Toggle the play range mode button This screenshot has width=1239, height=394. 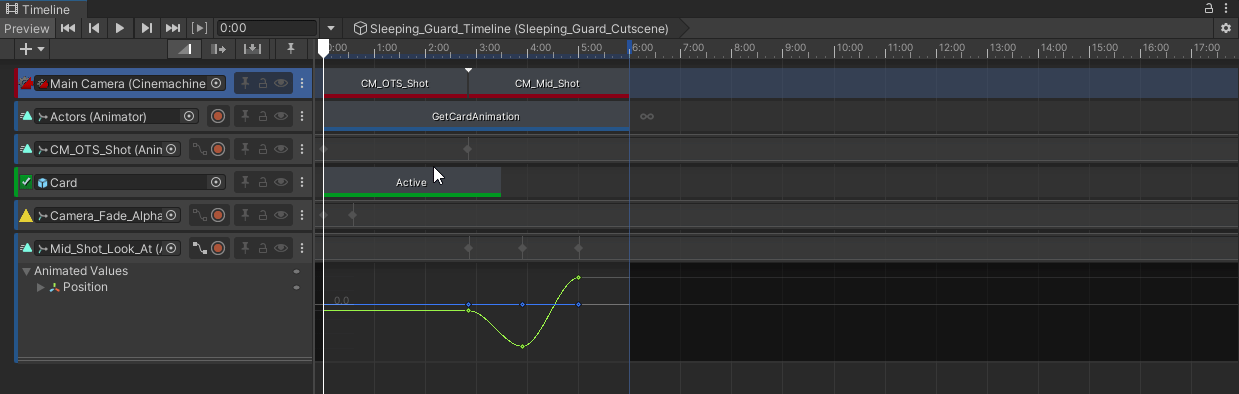pyautogui.click(x=199, y=28)
